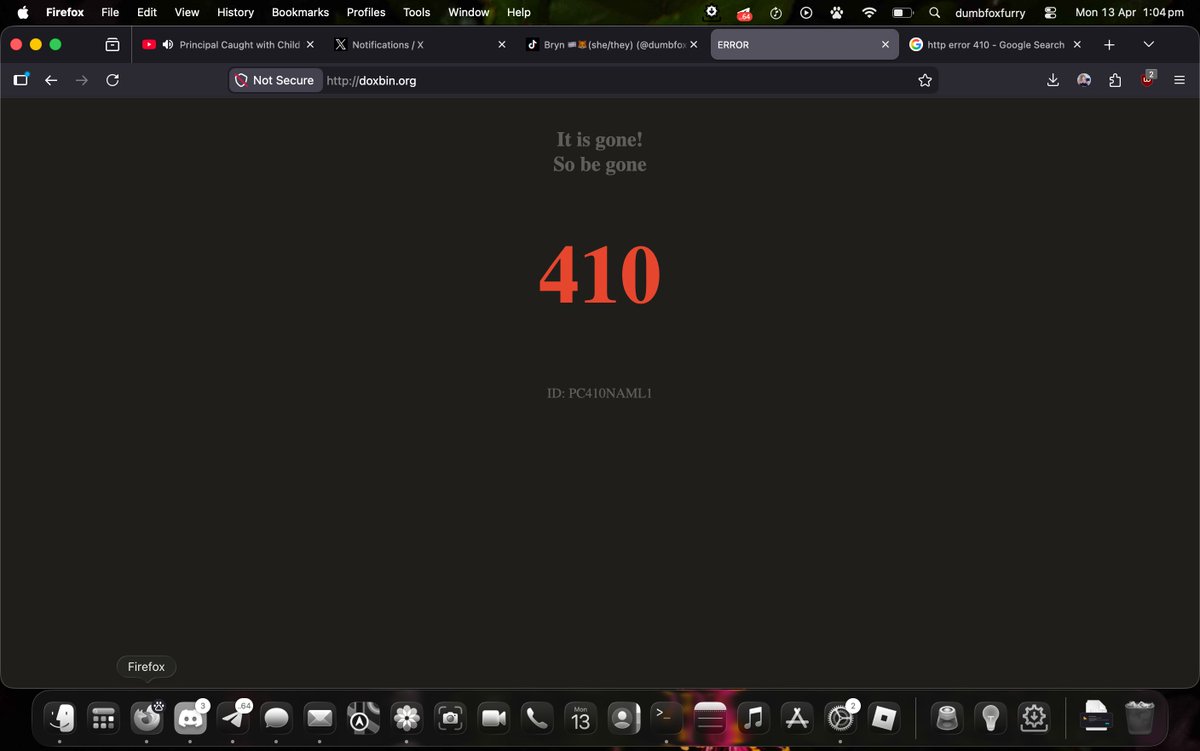Open the Firefox View icon beside tabs

(112, 45)
